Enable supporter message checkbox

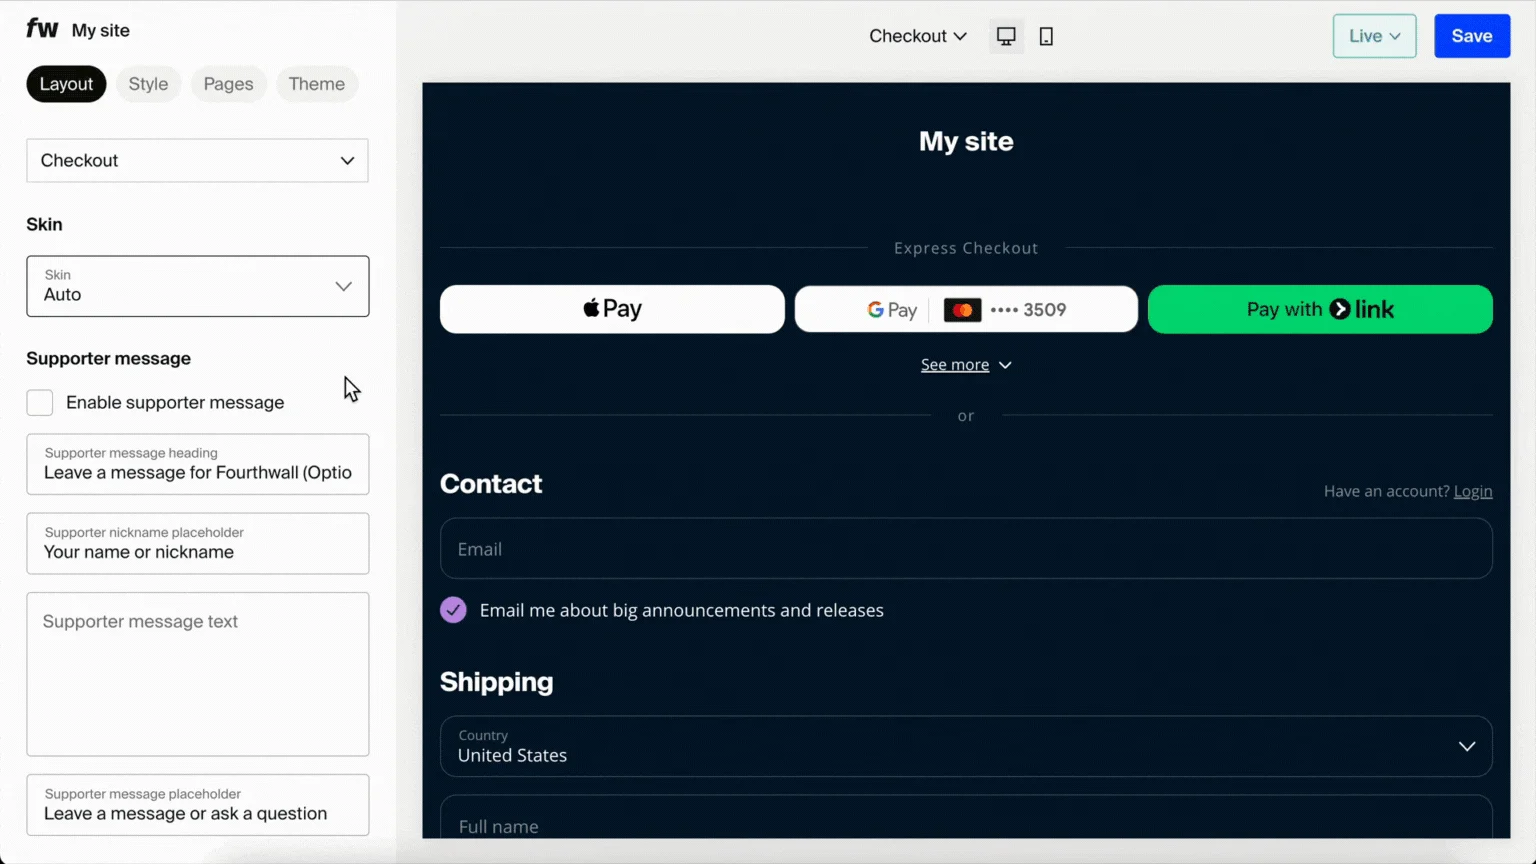point(40,403)
